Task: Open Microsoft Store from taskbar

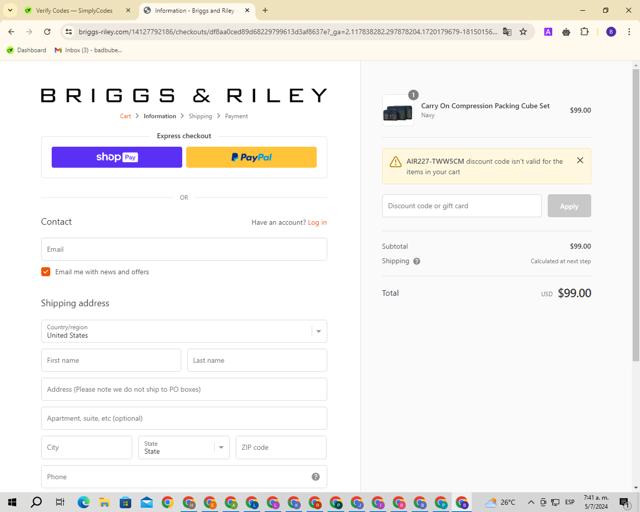Action: [x=125, y=502]
